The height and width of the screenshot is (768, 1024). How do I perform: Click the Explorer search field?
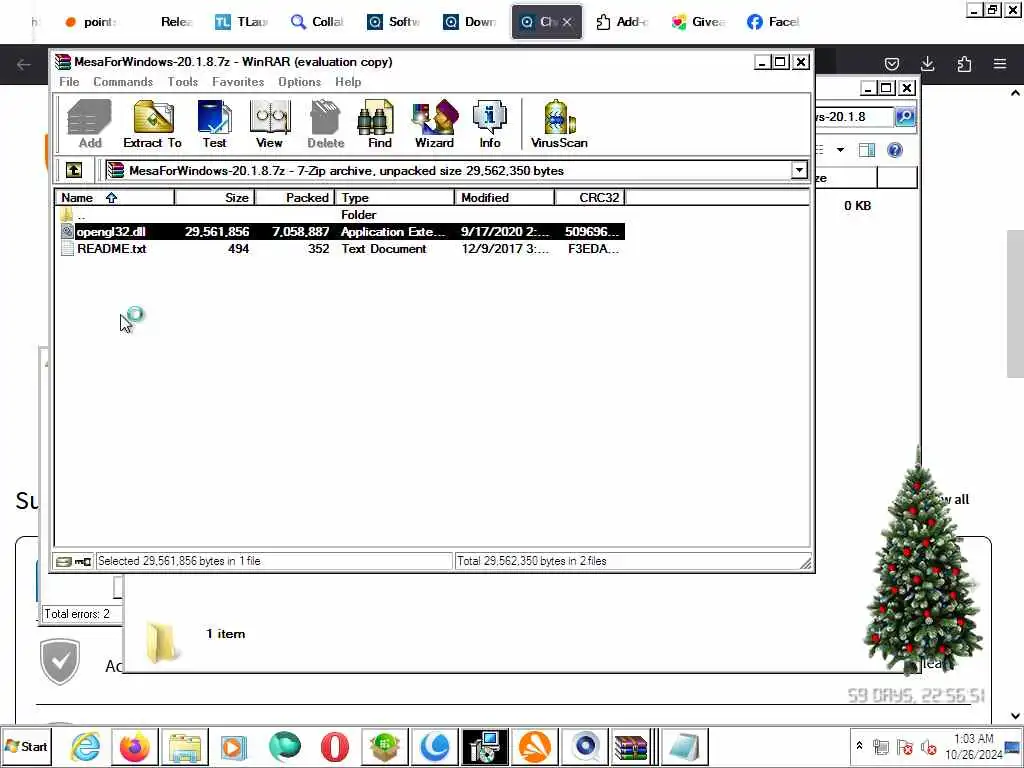click(x=854, y=117)
